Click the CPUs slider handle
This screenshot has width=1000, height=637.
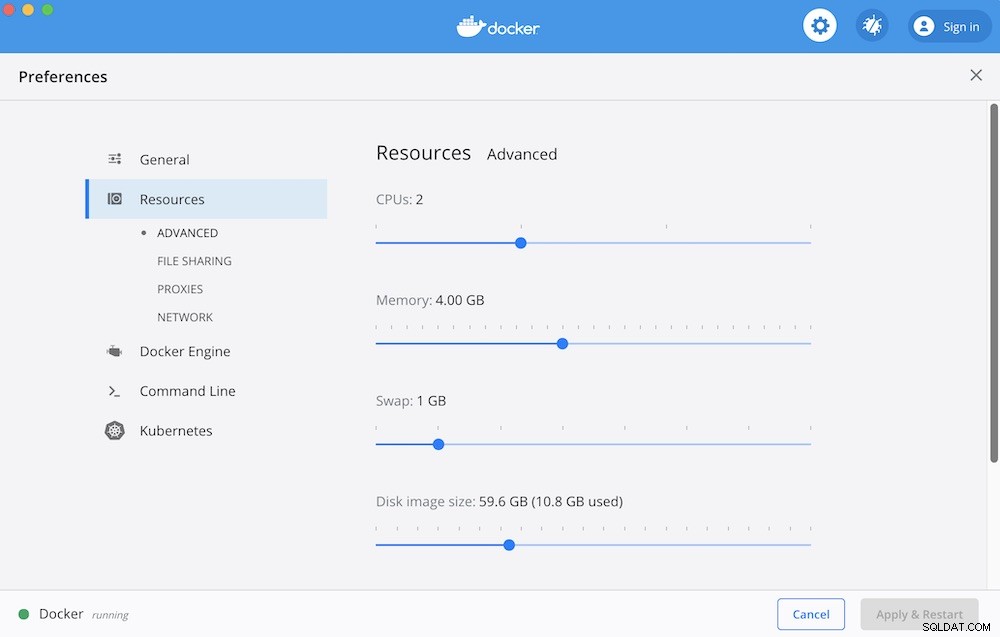[x=520, y=243]
